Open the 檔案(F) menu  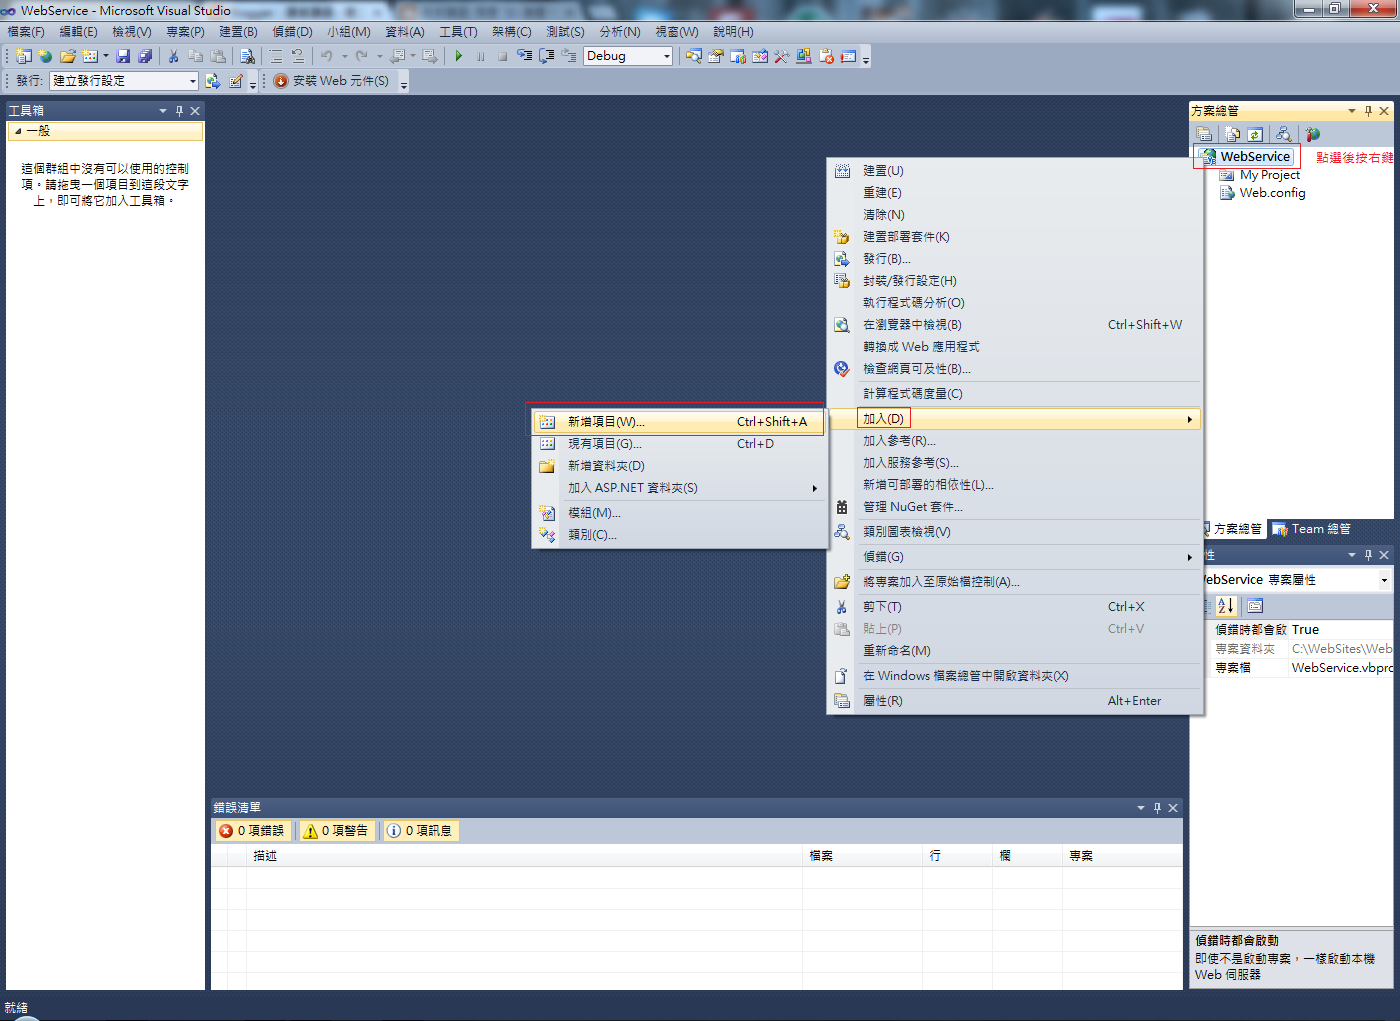(x=26, y=32)
